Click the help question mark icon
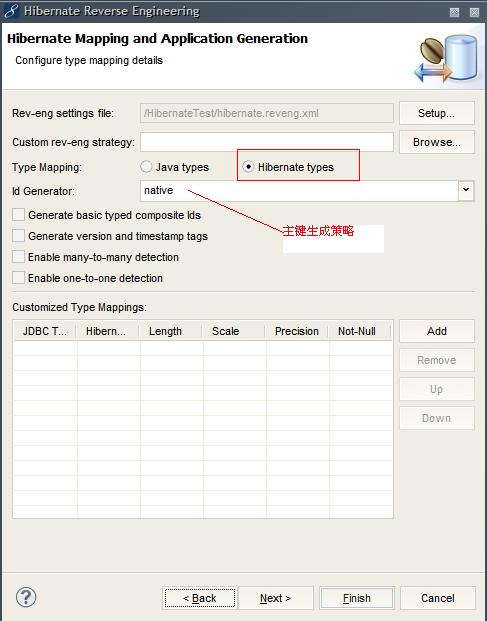 26,597
